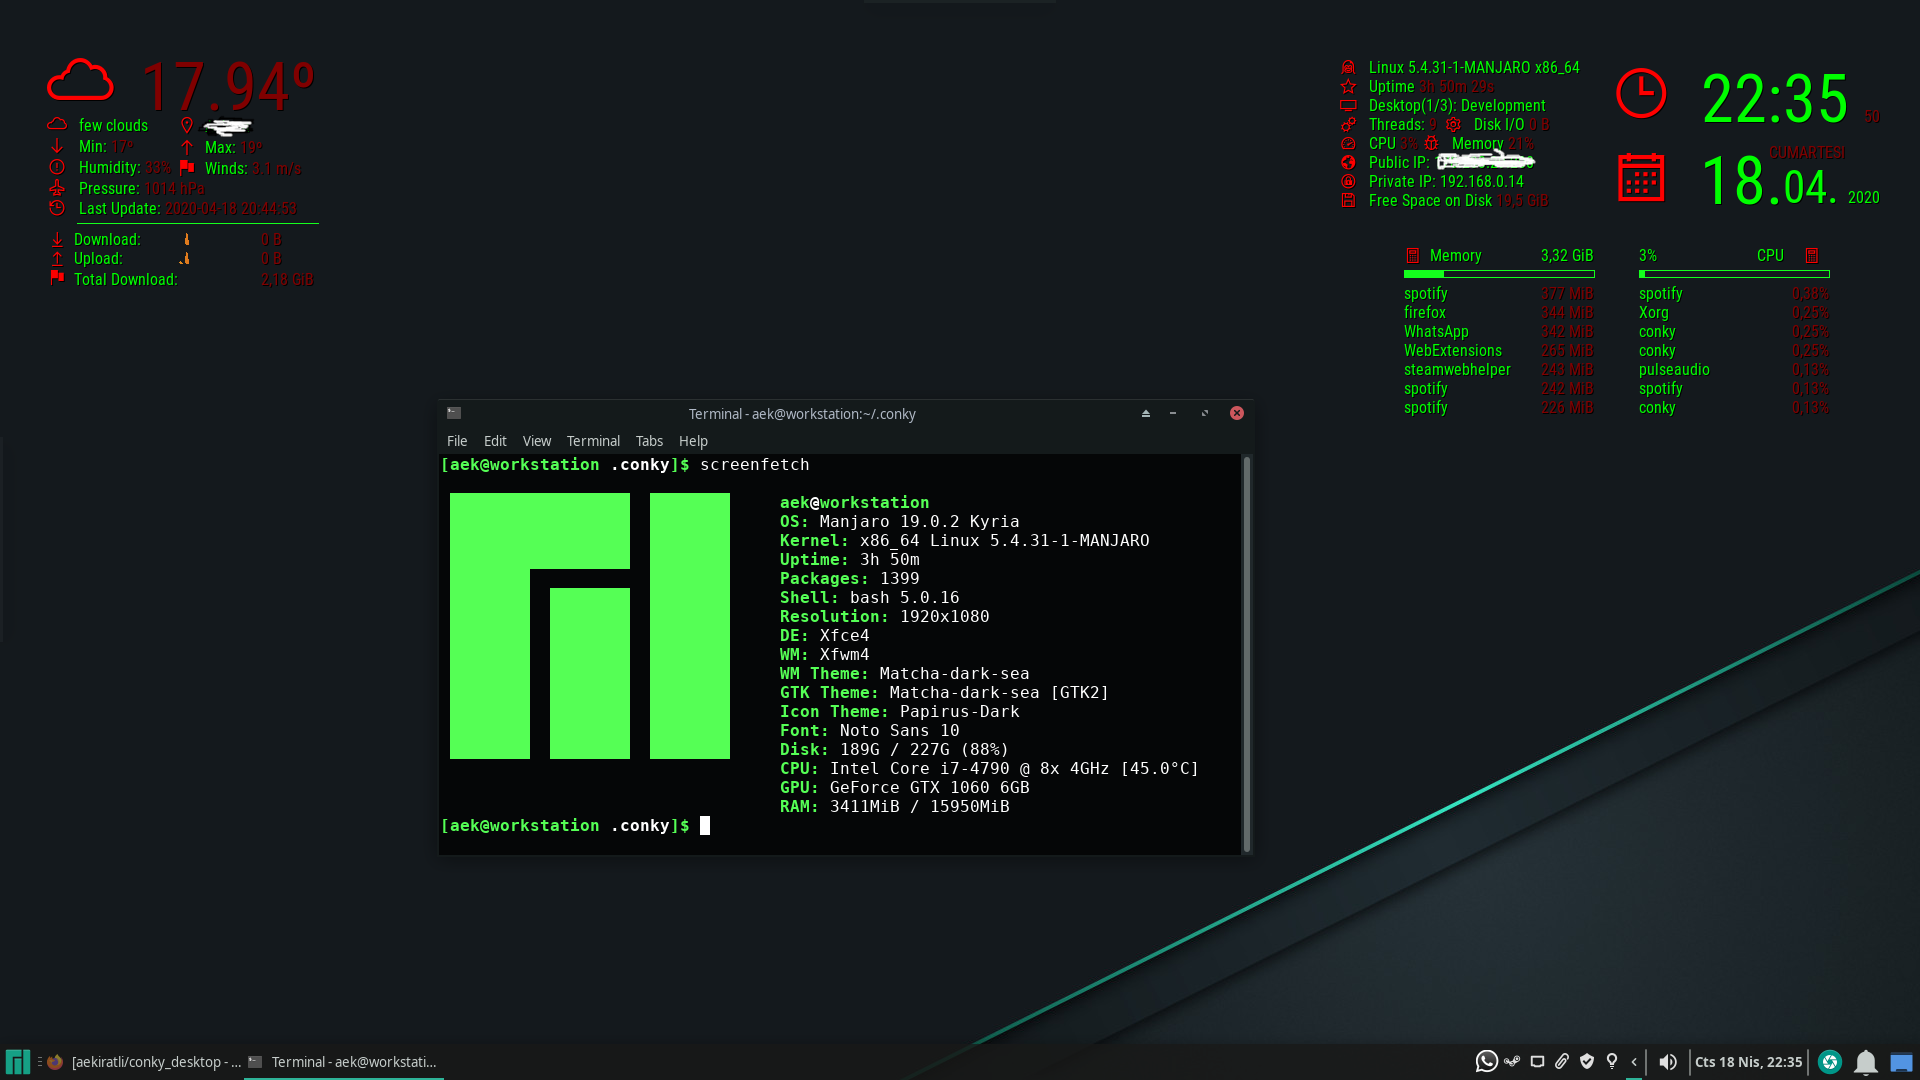Viewport: 1920px width, 1080px height.
Task: Toggle terminal always-on-top arrow button
Action: pos(1146,414)
